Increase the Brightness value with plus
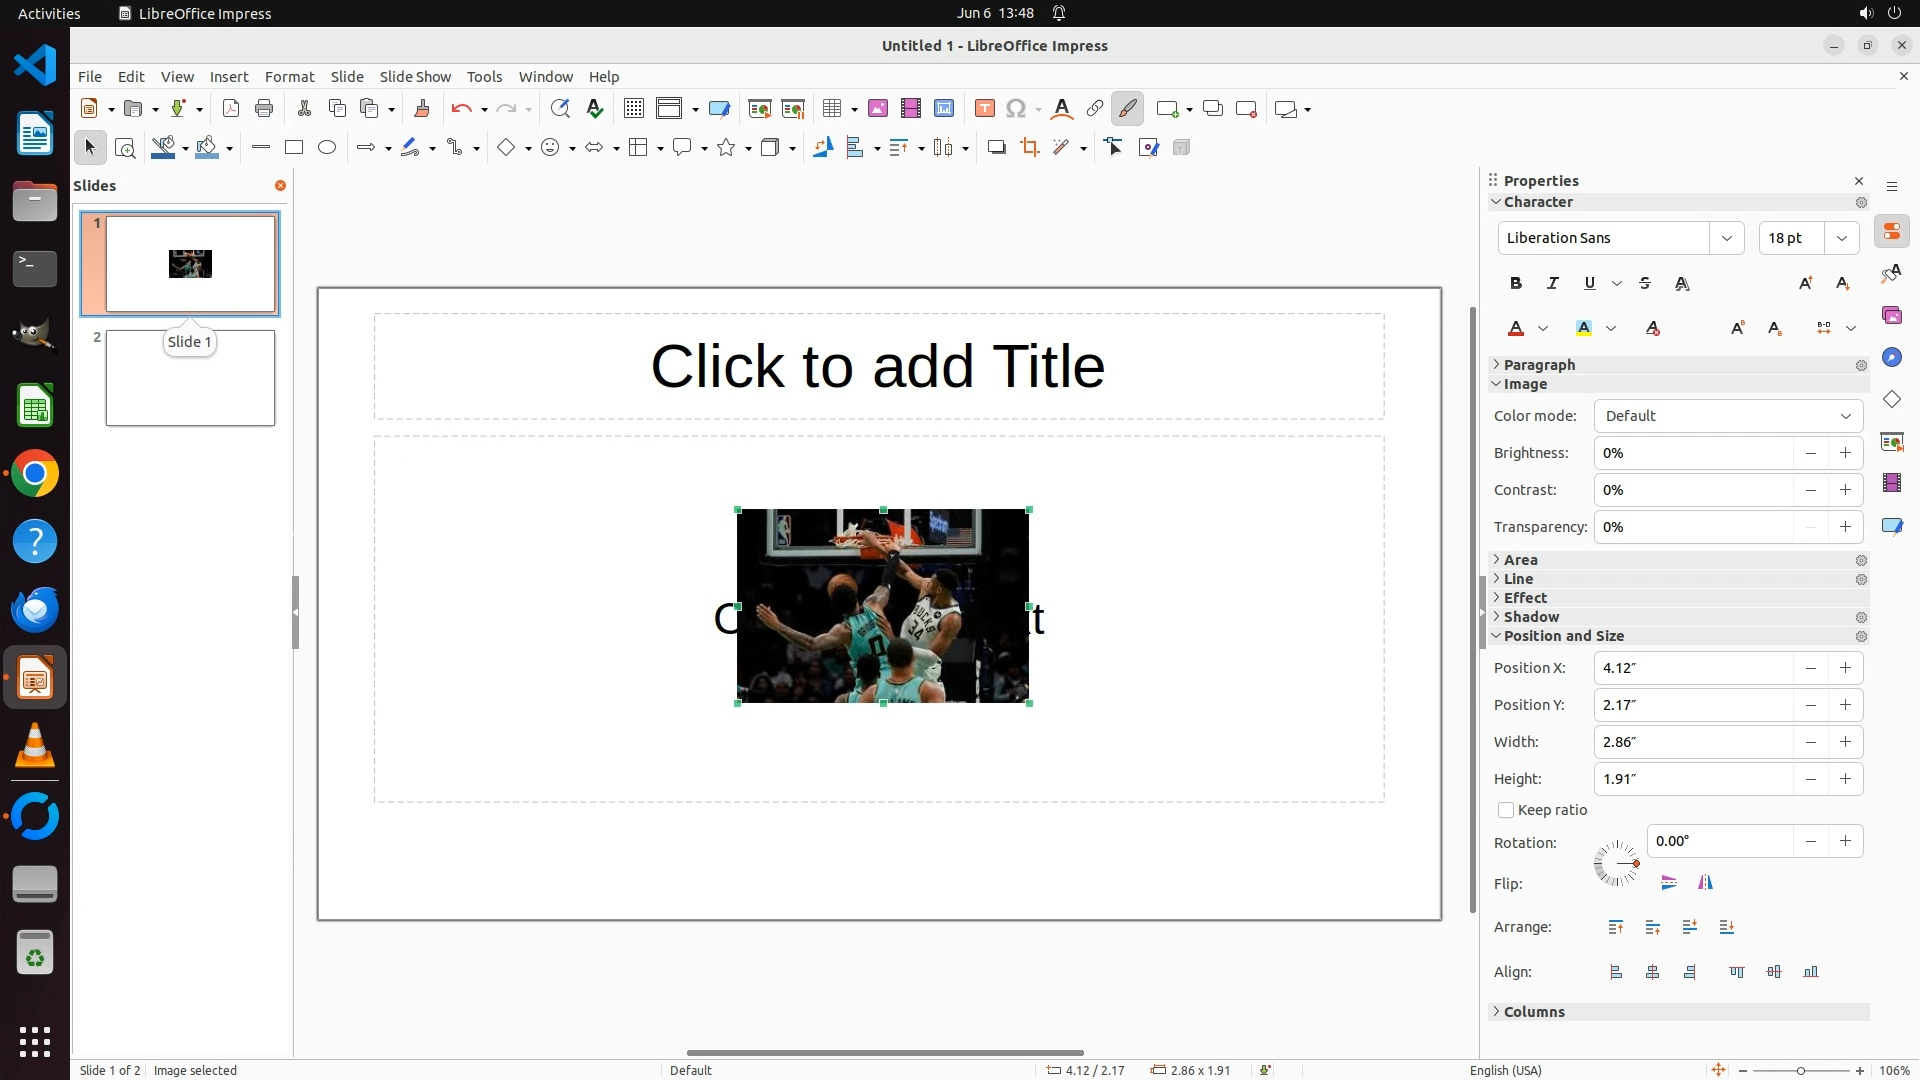Screen dimensions: 1920x1080 tap(1845, 453)
